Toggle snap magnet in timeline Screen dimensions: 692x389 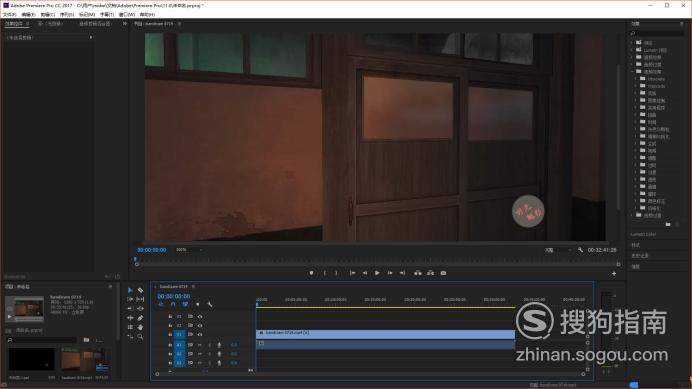click(x=173, y=304)
